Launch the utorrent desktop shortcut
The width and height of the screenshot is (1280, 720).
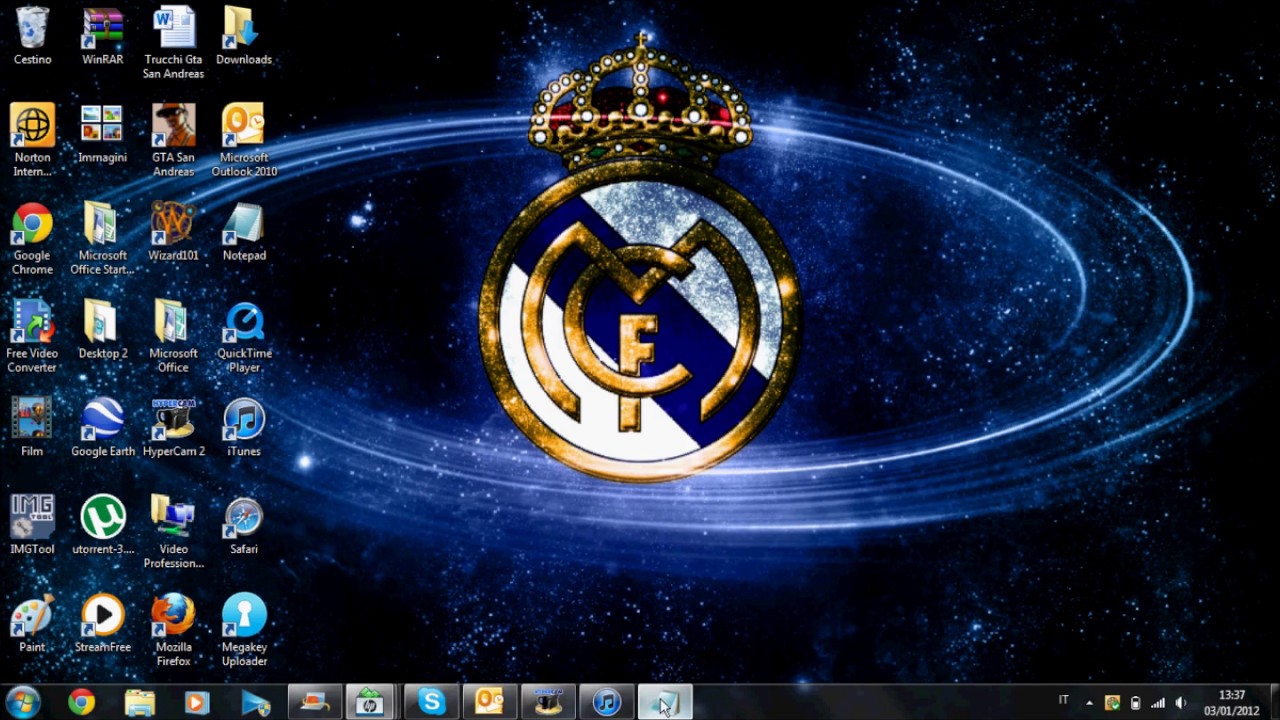click(x=102, y=526)
